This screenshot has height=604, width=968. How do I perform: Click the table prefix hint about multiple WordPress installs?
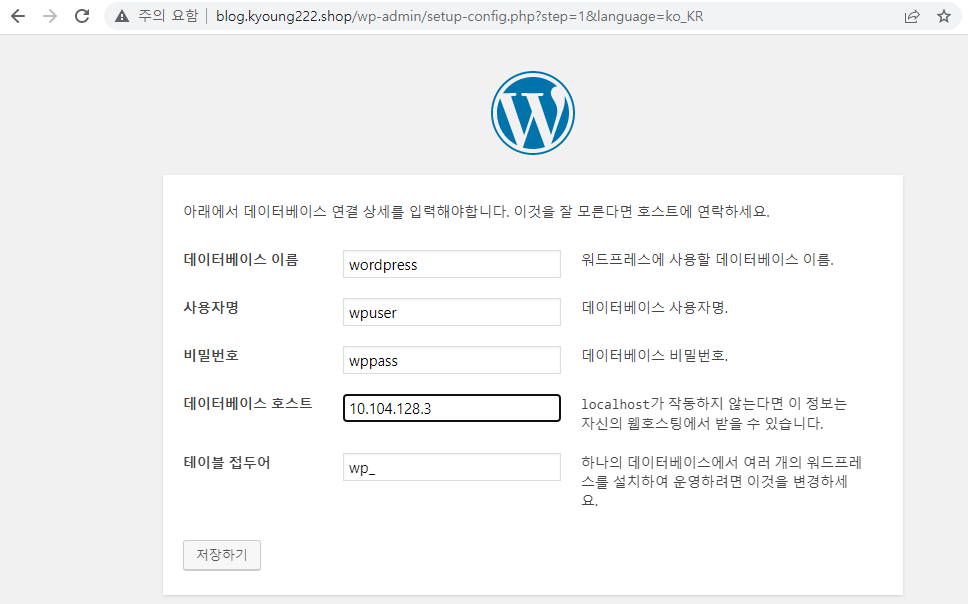coord(722,481)
